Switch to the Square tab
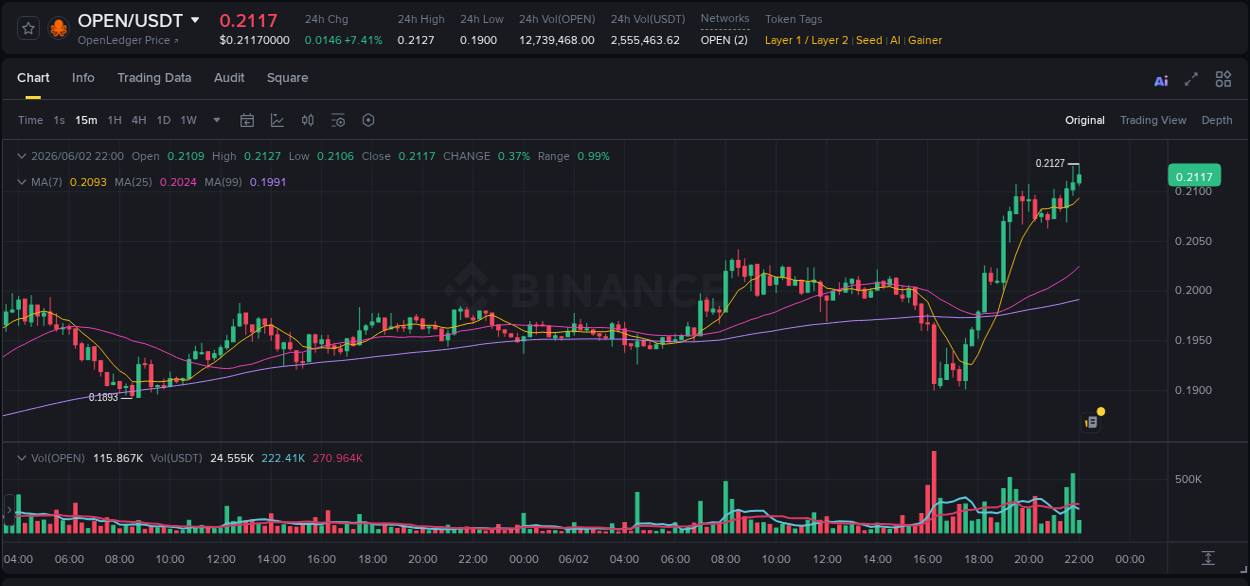 (x=287, y=78)
